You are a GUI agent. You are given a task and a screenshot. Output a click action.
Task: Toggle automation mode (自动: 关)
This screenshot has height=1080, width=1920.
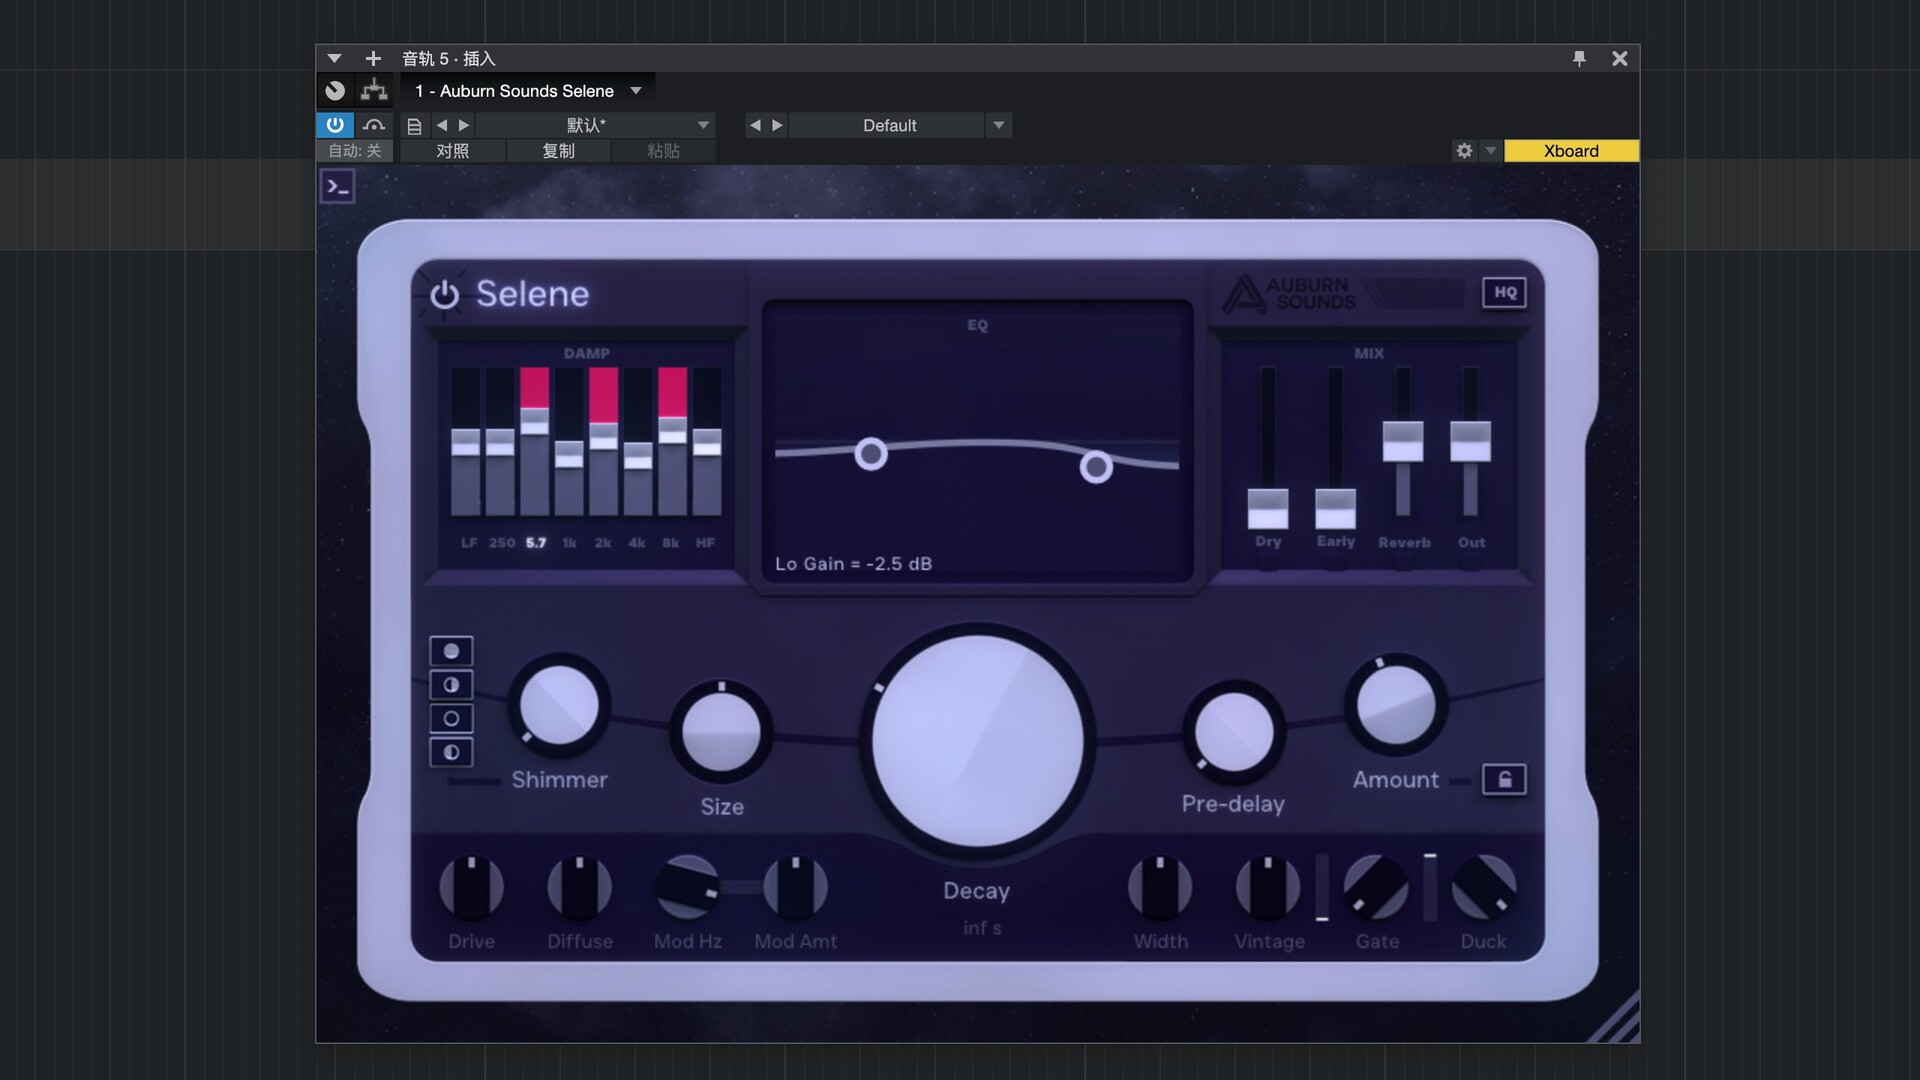click(355, 151)
